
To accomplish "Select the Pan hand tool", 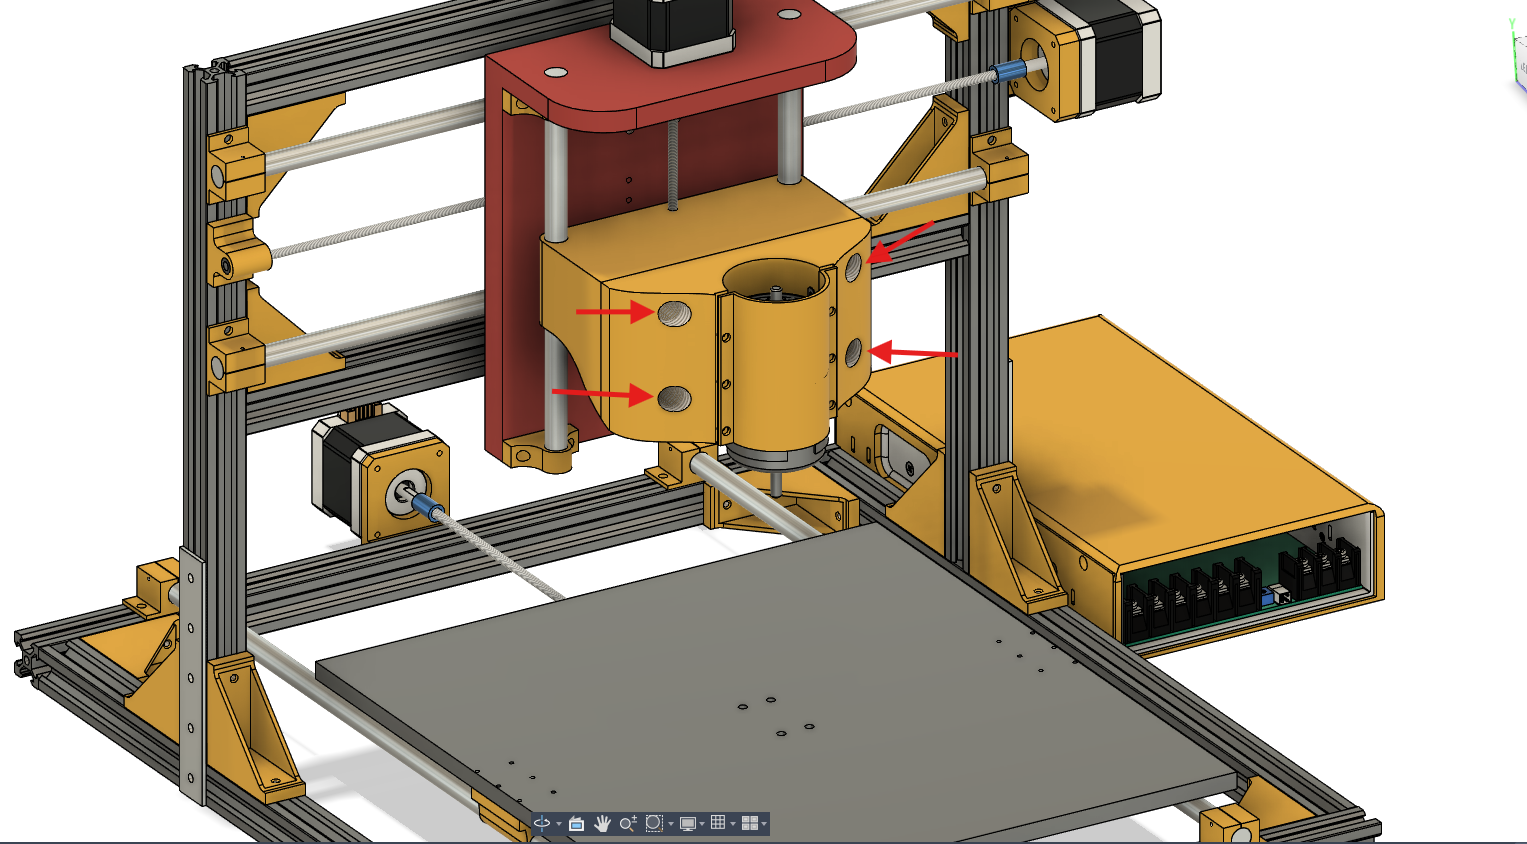I will pos(602,824).
